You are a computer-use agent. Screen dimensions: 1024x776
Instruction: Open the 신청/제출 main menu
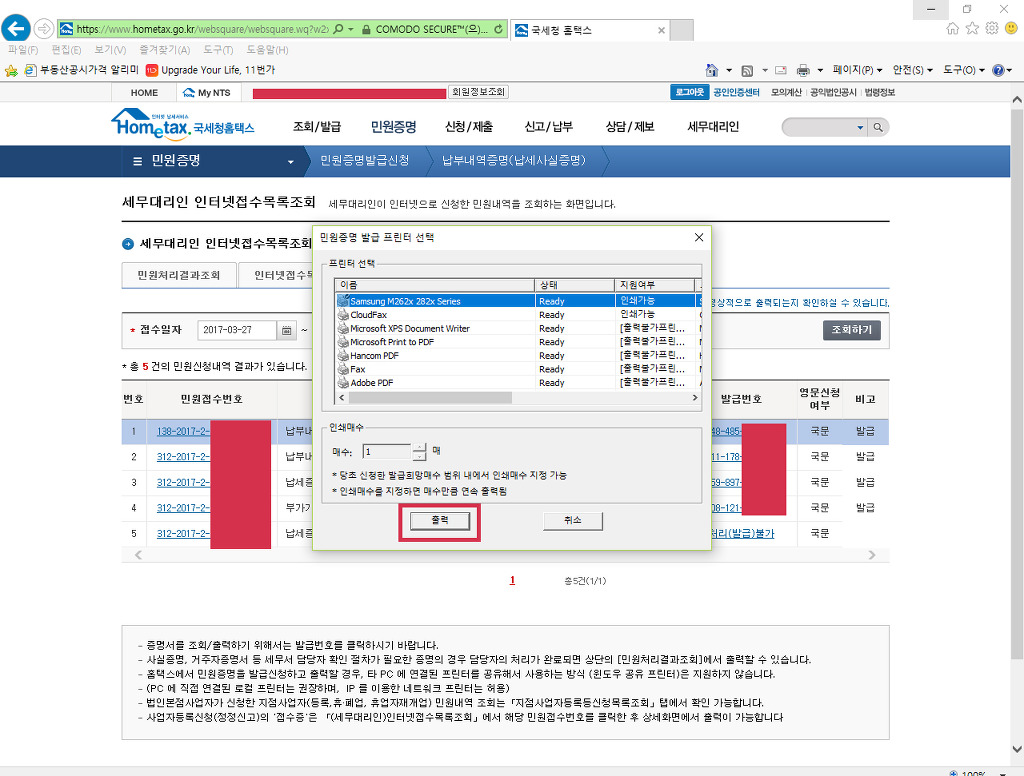[x=469, y=127]
